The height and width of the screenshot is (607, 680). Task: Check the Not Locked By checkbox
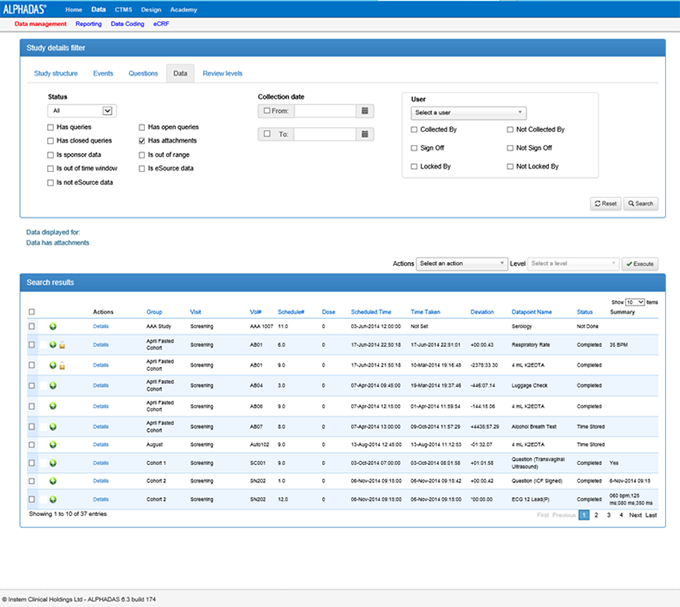pyautogui.click(x=510, y=166)
